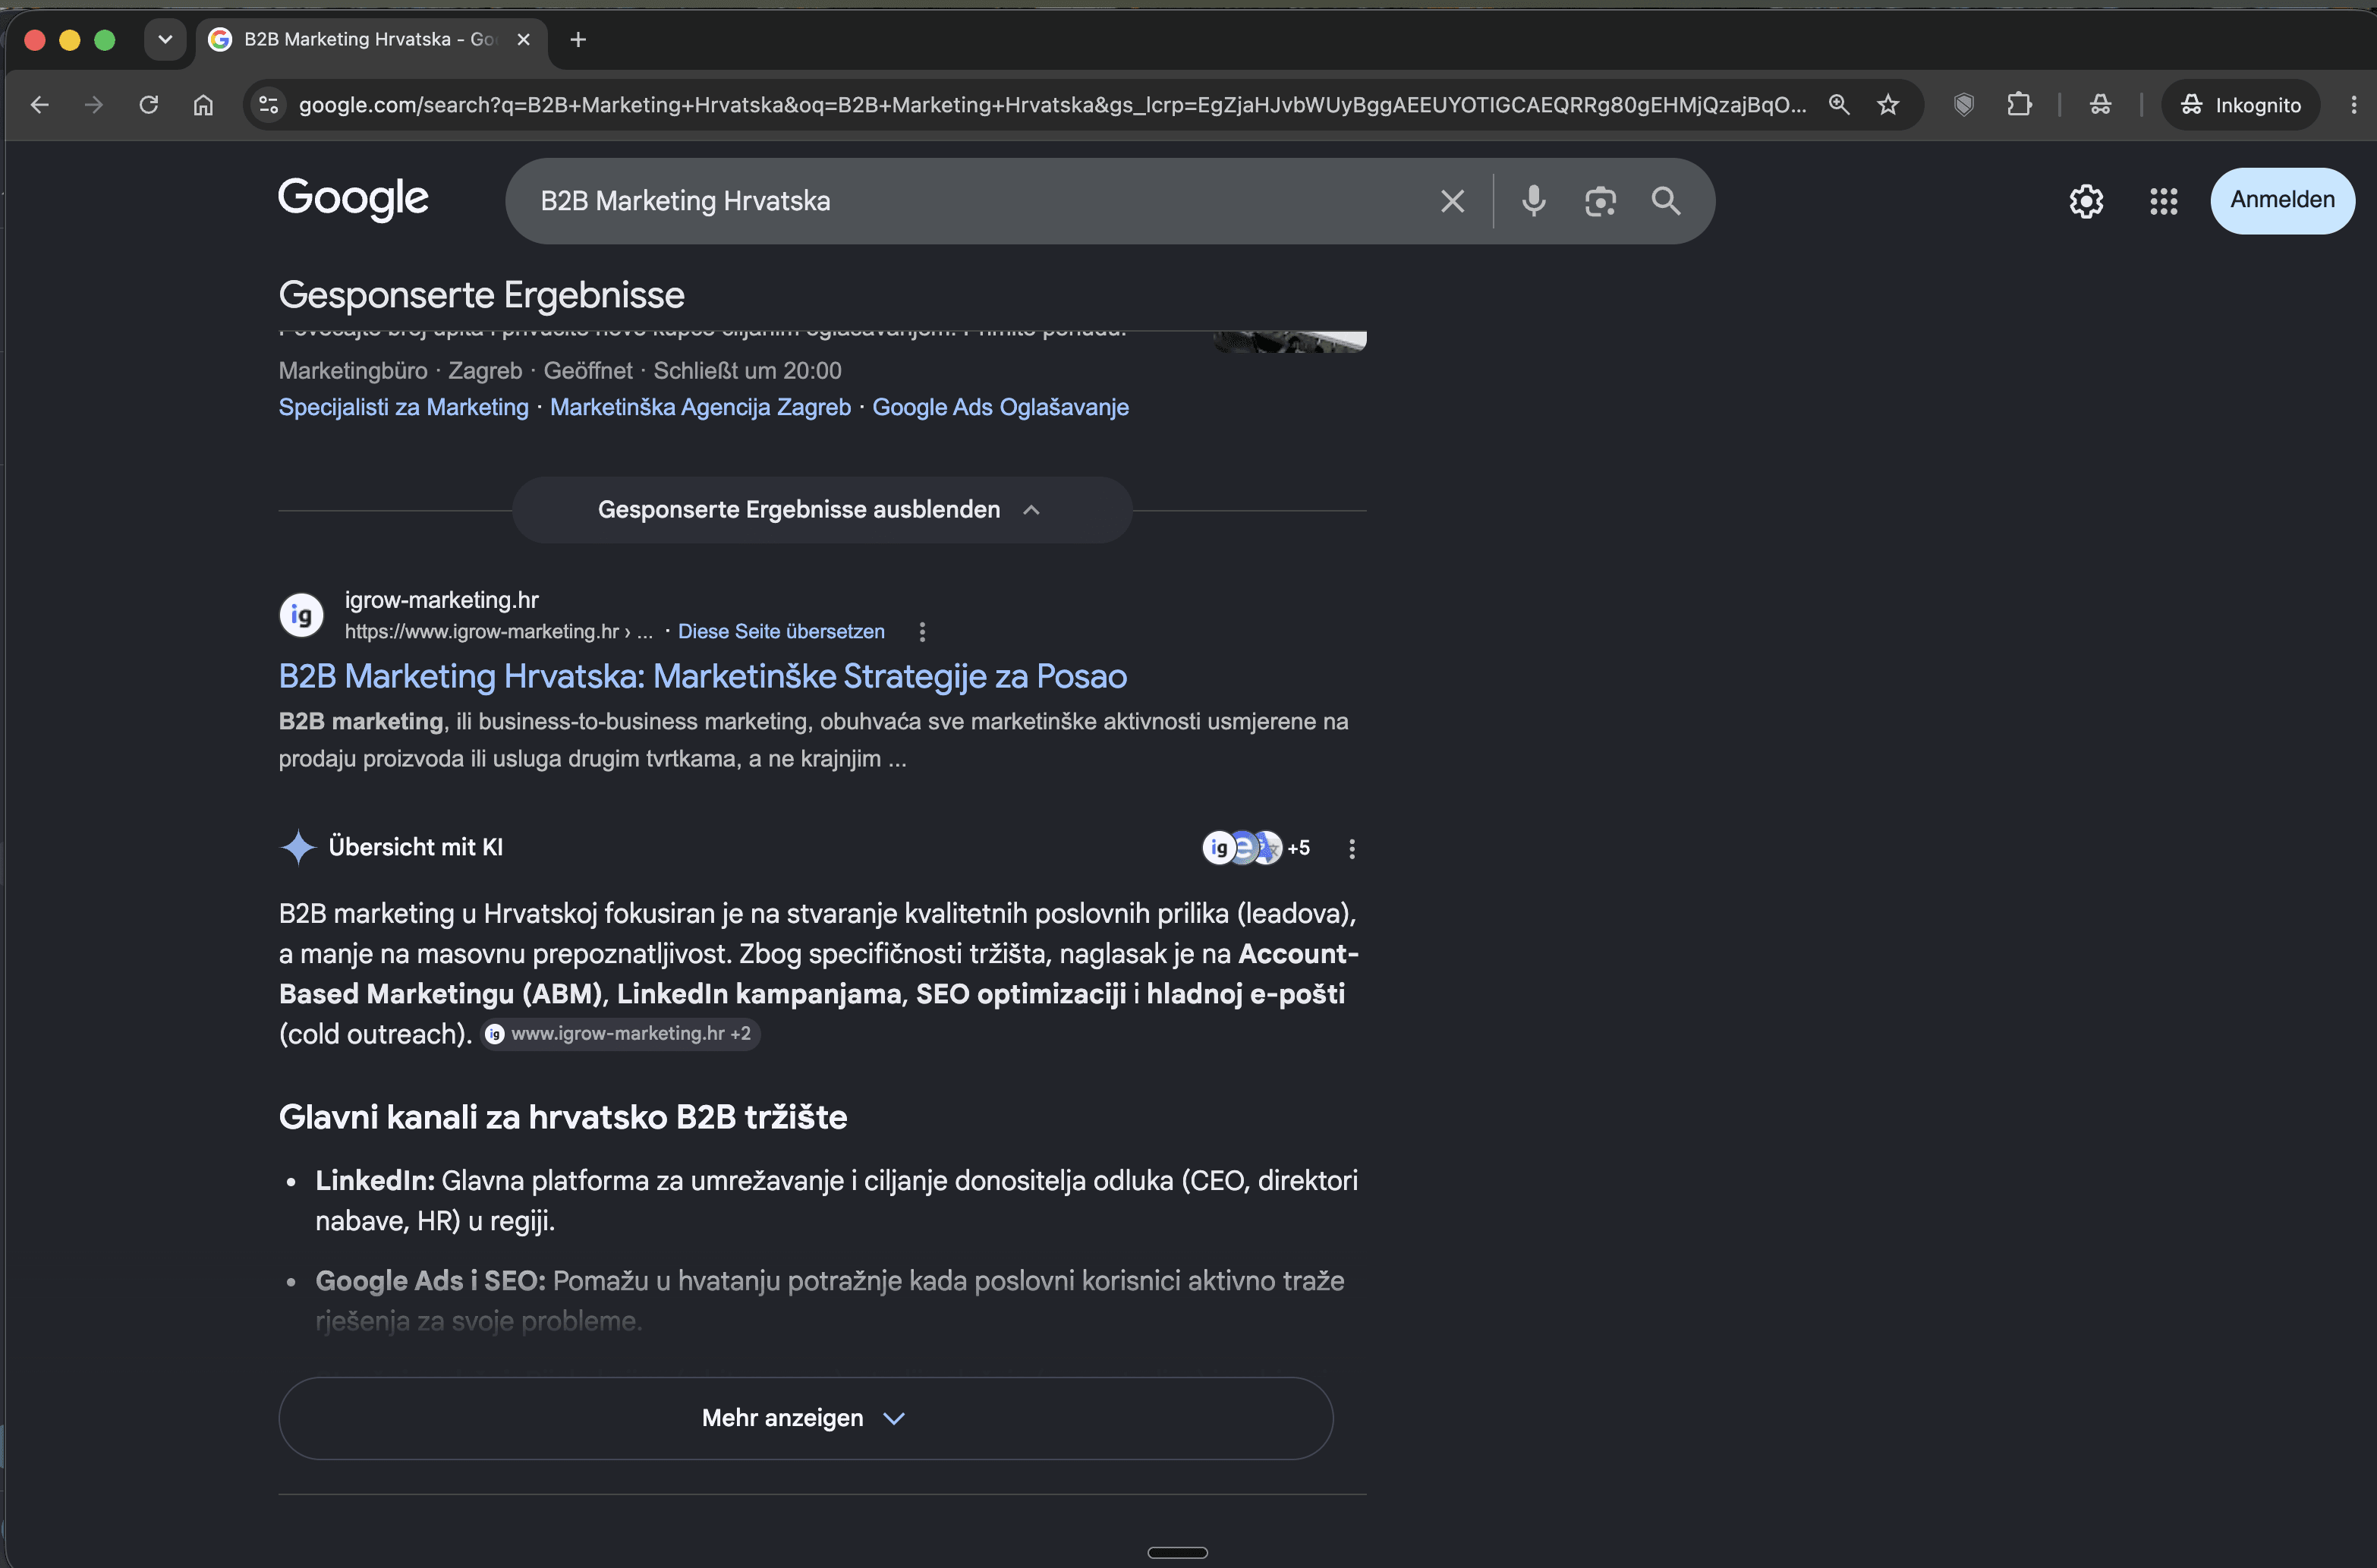Screen dimensions: 2377x1568
Task: Open the Inkognito profile chip
Action: [x=2240, y=105]
